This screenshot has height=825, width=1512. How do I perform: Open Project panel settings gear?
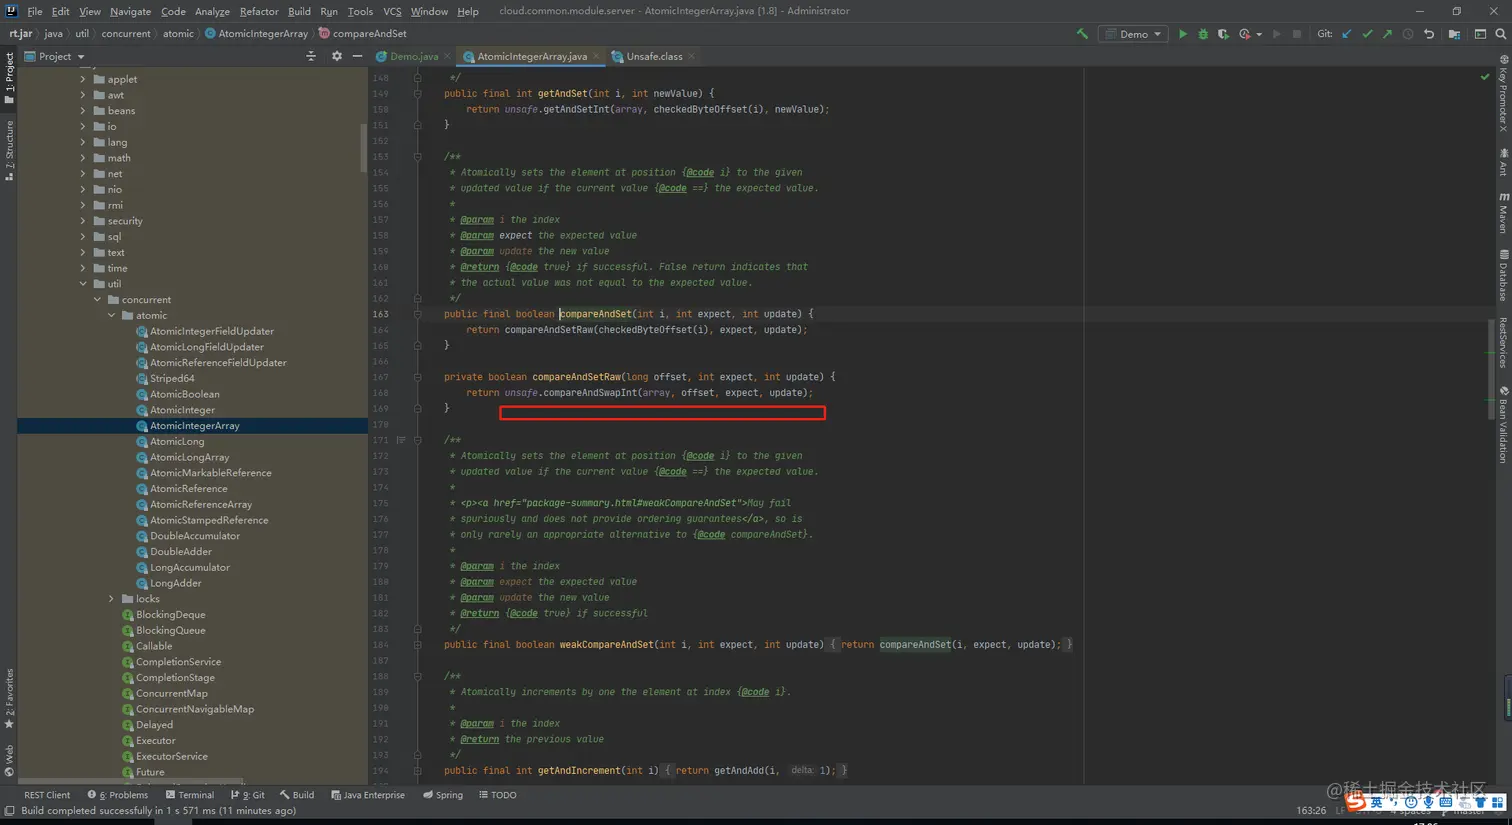pyautogui.click(x=336, y=57)
